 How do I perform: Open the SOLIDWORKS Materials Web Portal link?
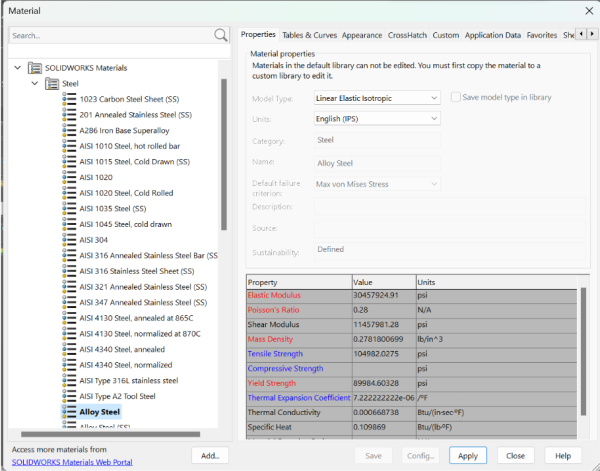(73, 462)
